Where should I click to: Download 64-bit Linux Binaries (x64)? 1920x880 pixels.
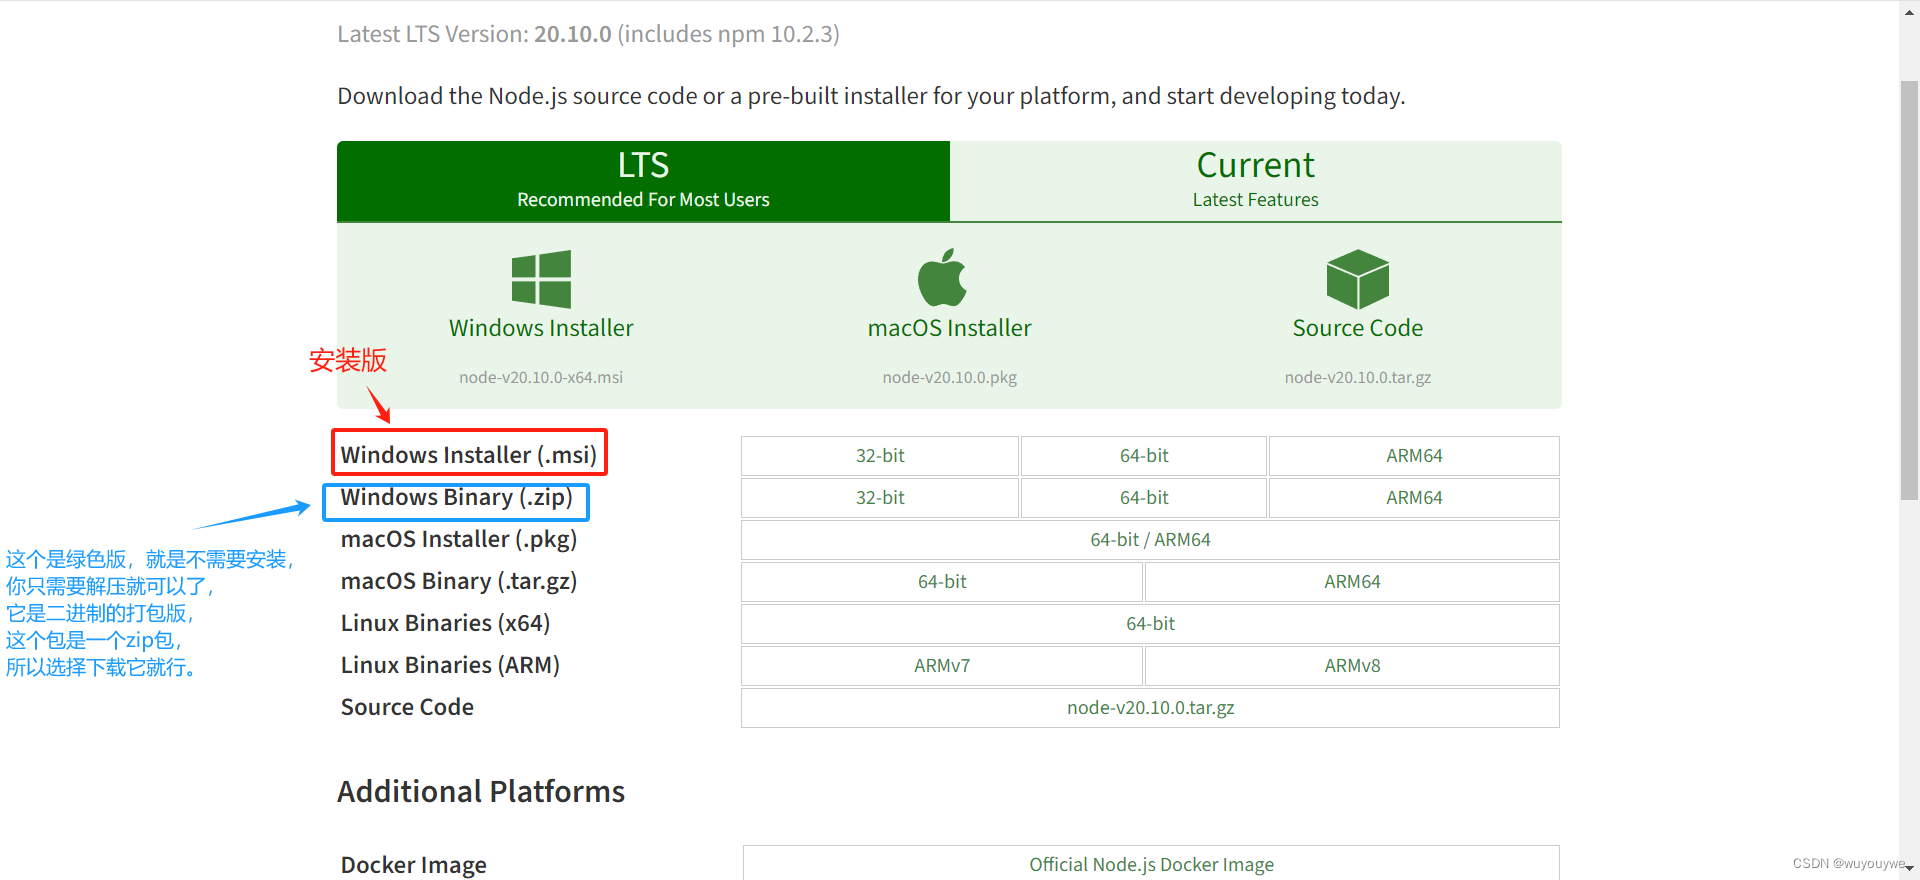click(1150, 624)
